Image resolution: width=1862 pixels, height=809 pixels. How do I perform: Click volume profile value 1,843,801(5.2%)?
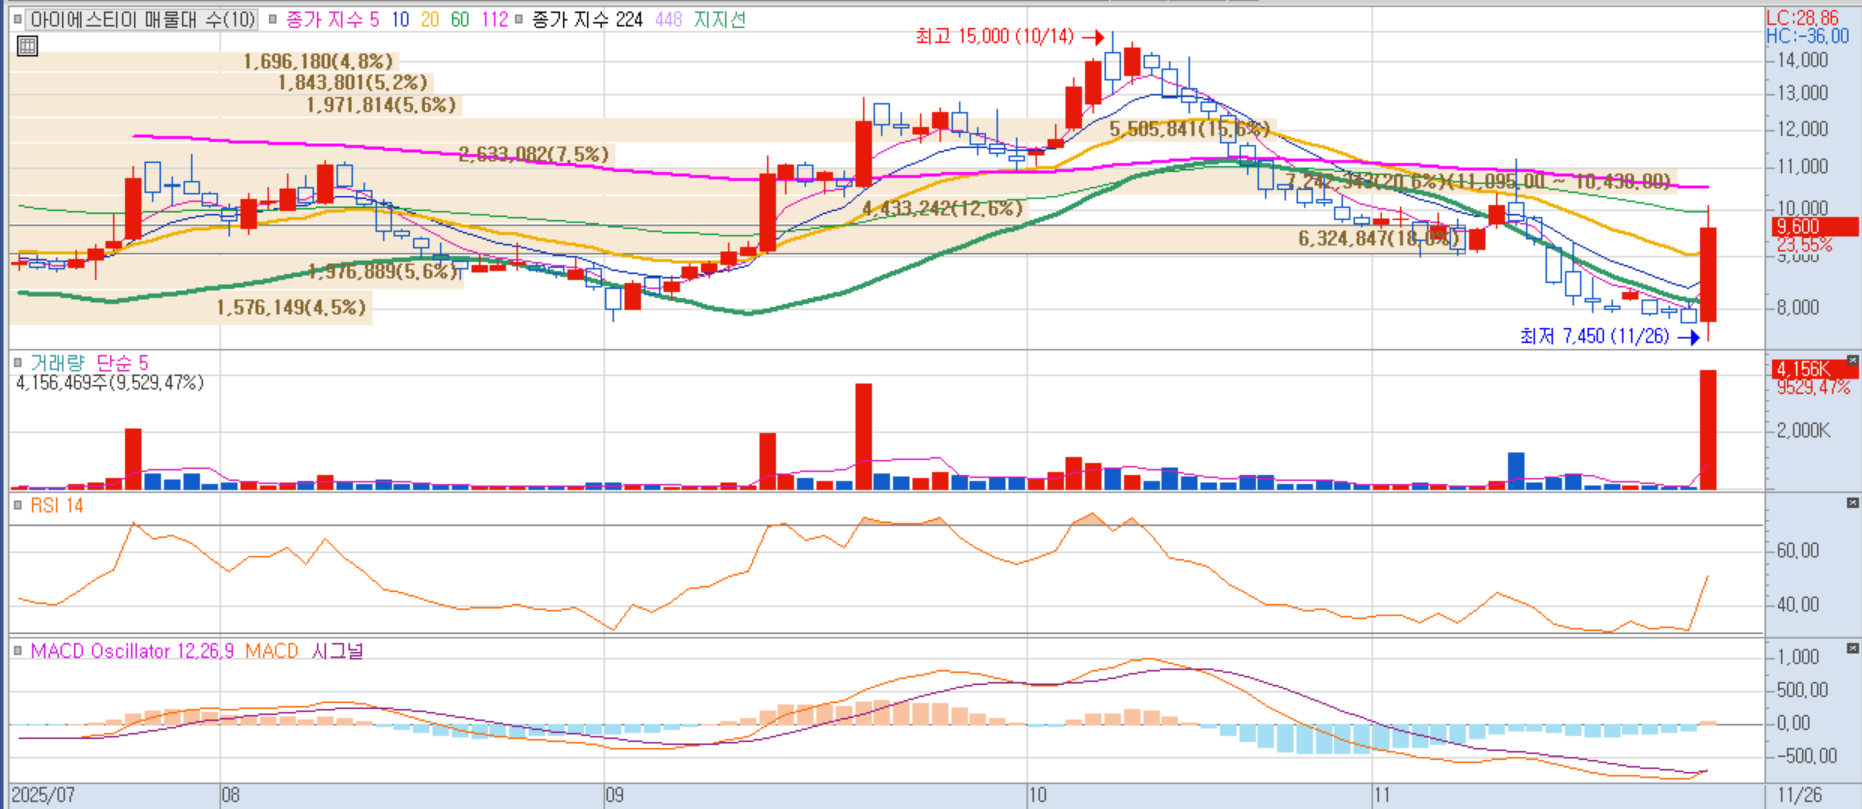tap(353, 82)
